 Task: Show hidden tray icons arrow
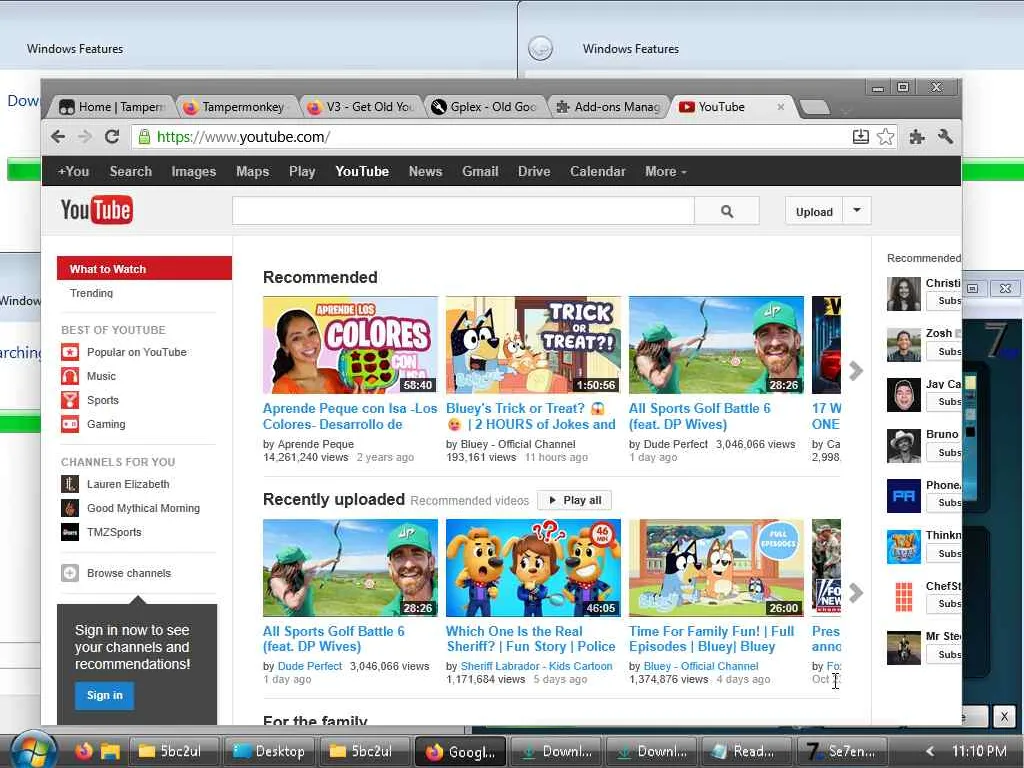click(x=930, y=752)
